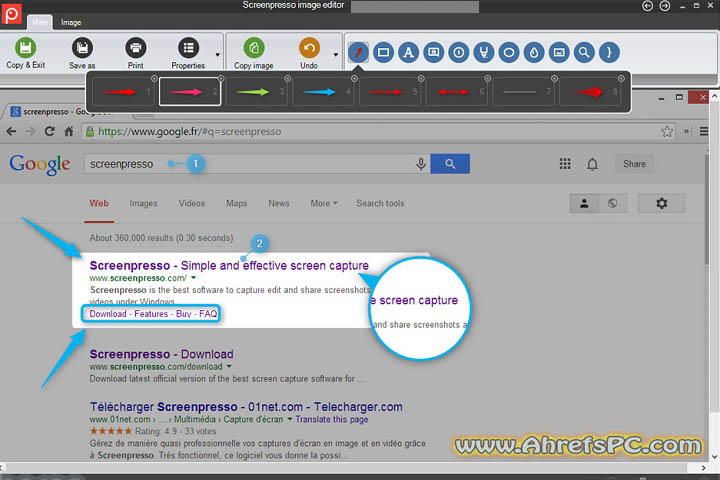Choose thick red arrow preset 8

(592, 92)
